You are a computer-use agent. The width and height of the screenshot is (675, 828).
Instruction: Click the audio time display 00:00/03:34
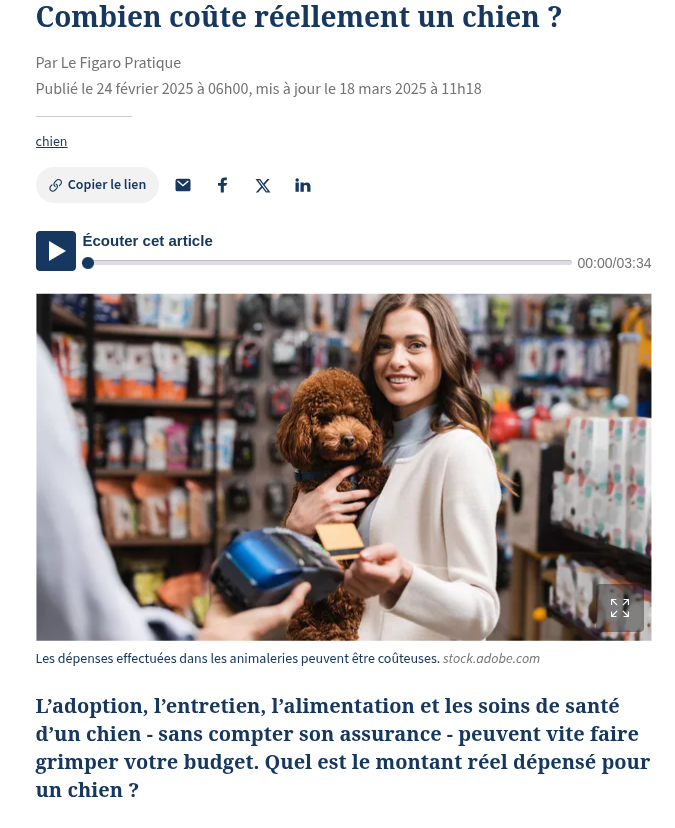pos(614,263)
